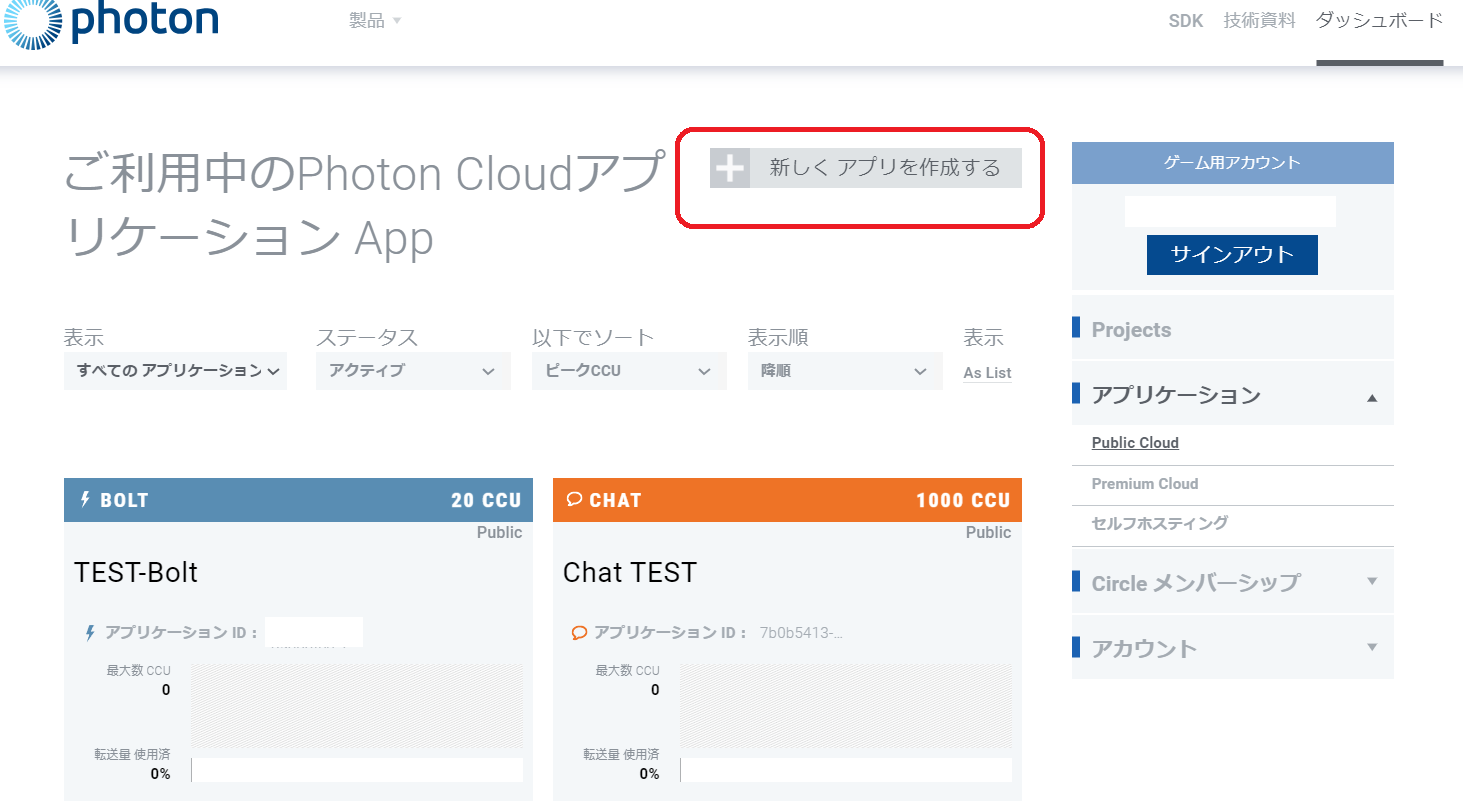Open the 製品 dropdown menu
The image size is (1463, 801).
tap(375, 20)
